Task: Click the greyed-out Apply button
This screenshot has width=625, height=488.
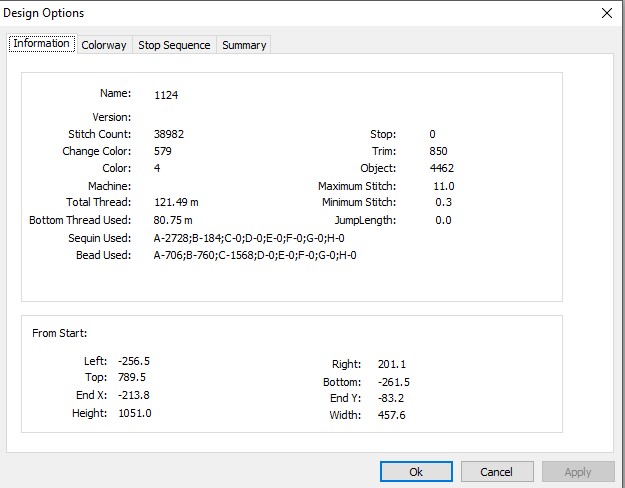Action: pyautogui.click(x=578, y=472)
